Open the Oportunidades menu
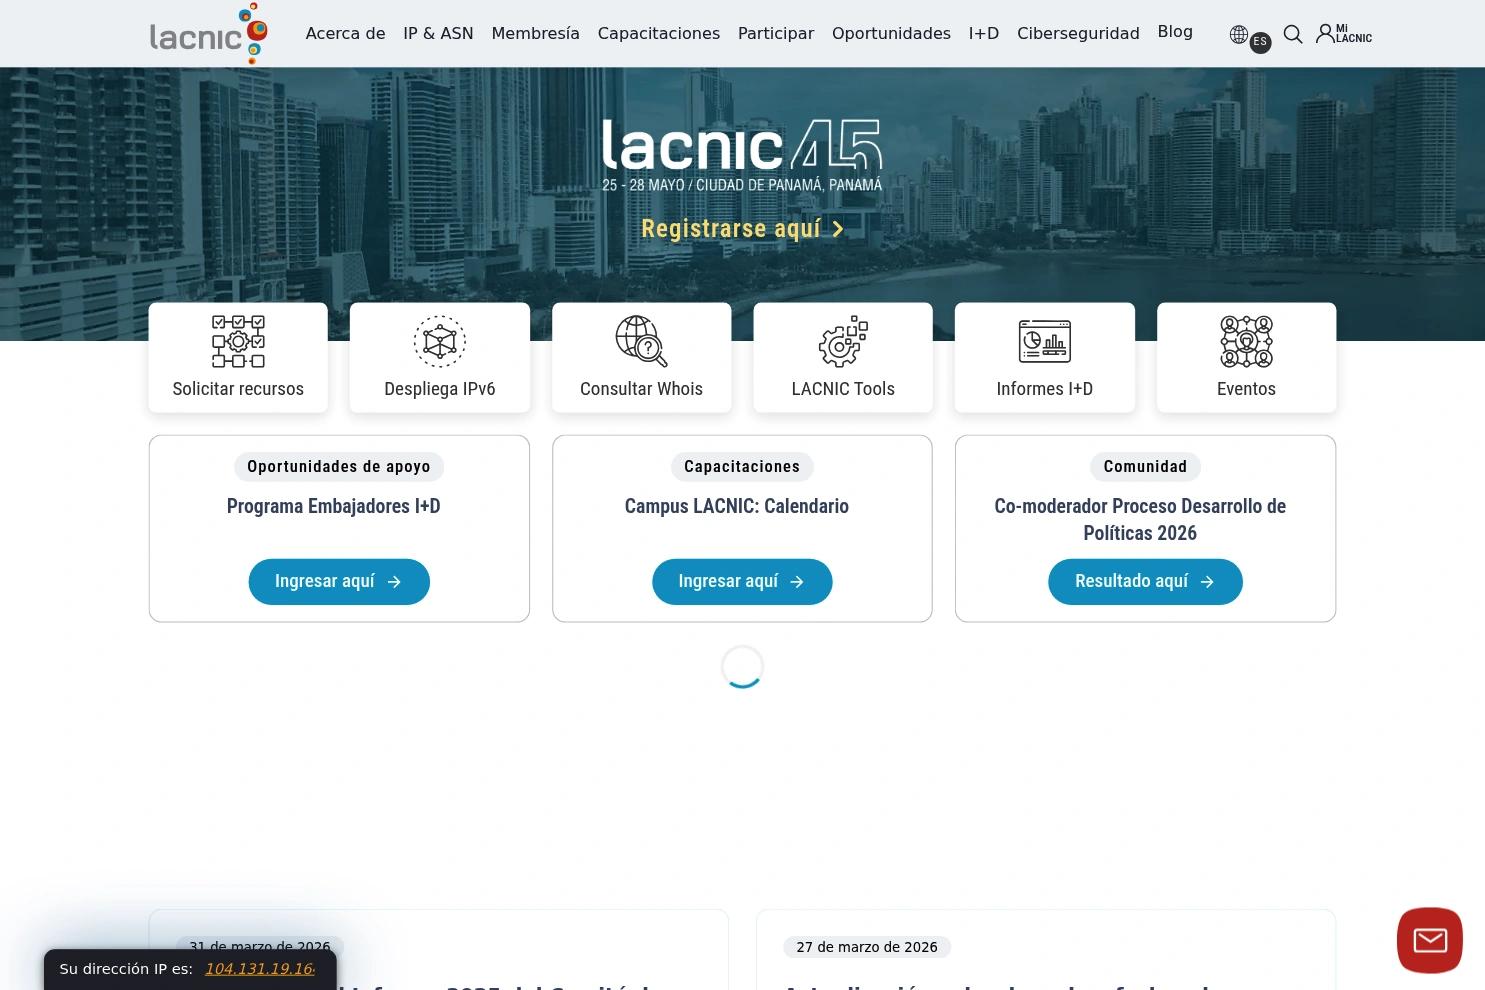The image size is (1485, 990). pos(891,34)
